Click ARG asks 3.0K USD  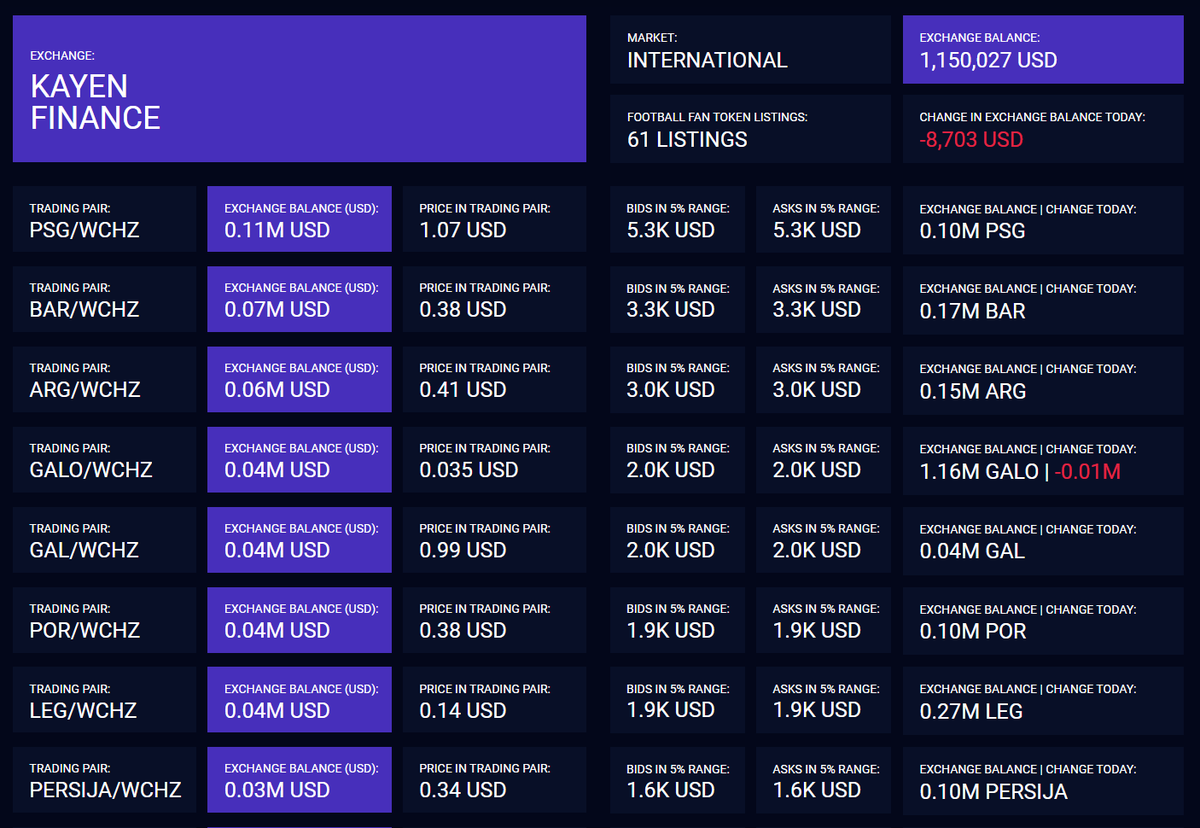824,379
